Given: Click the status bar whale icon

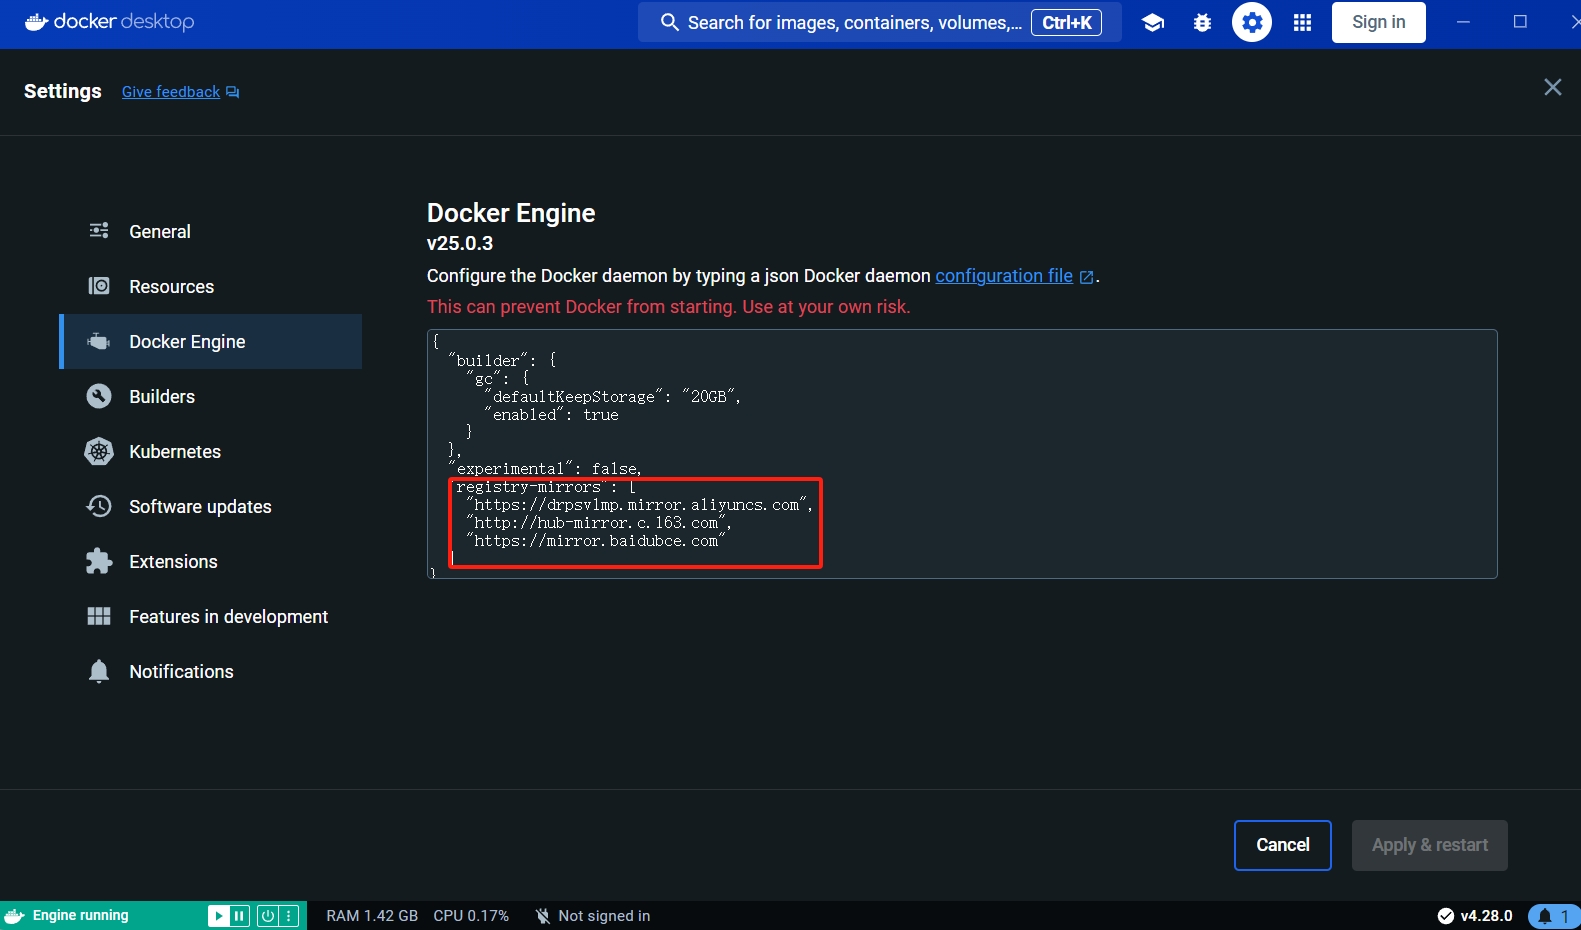Looking at the screenshot, I should click(x=15, y=915).
